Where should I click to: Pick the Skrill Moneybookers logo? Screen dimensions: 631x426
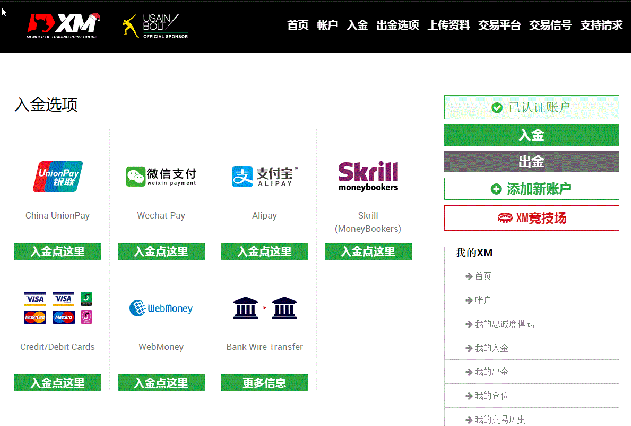[x=368, y=175]
